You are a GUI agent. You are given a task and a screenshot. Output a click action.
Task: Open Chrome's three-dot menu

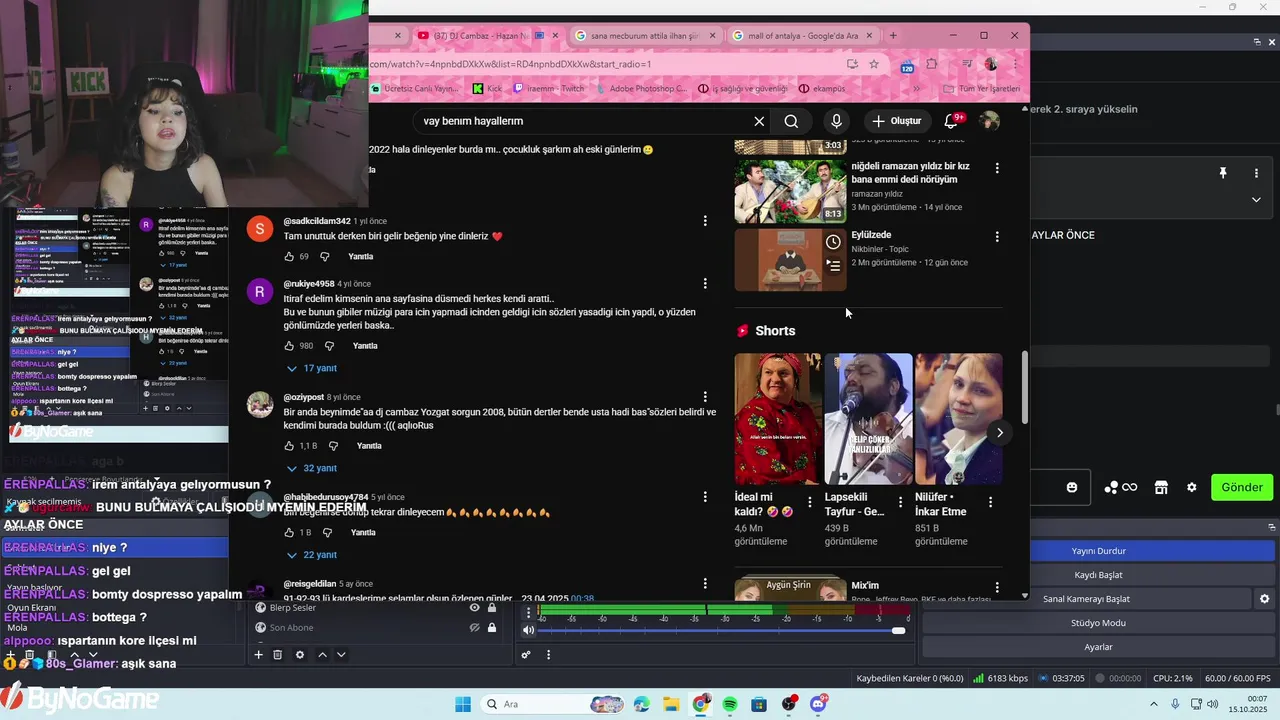(1015, 64)
